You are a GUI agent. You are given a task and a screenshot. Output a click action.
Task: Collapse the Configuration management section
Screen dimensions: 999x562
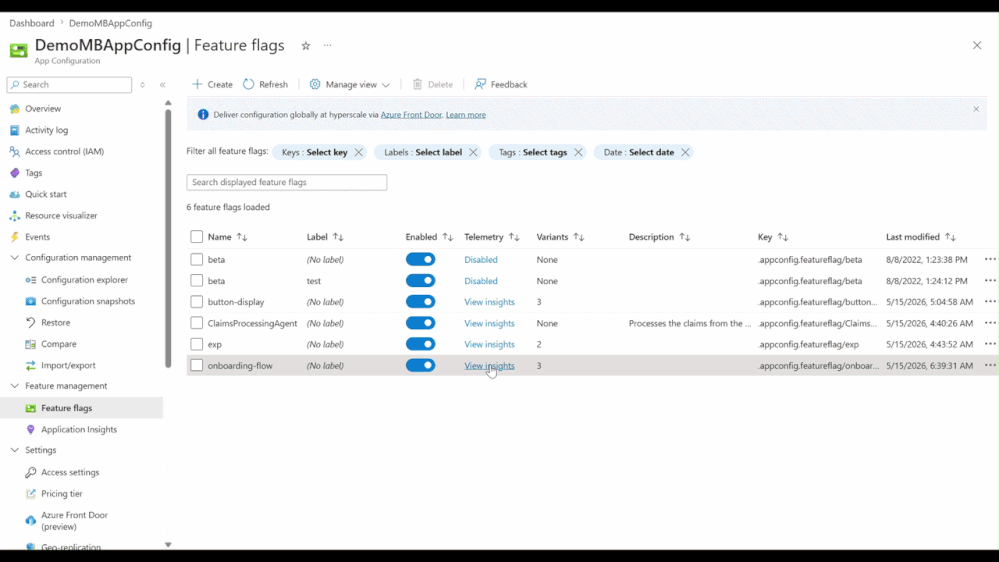tap(15, 257)
